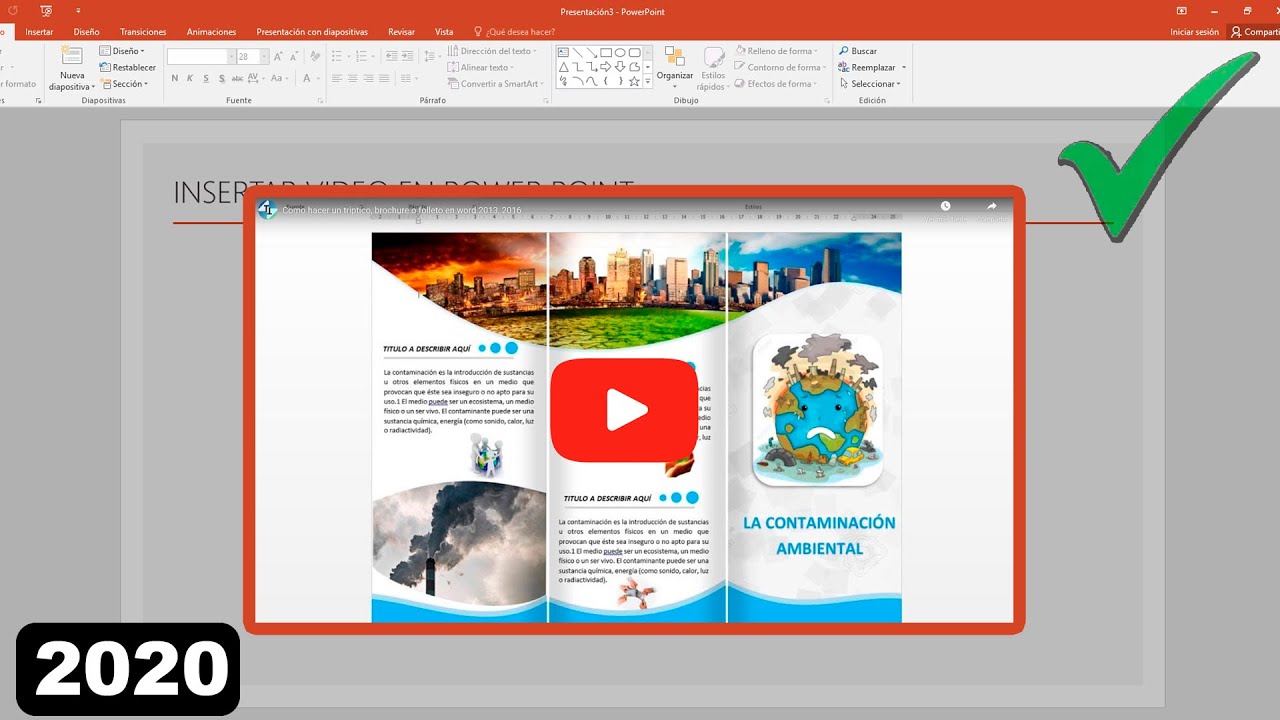Toggle strikethrough (abc) formatting
Image resolution: width=1280 pixels, height=720 pixels.
(237, 78)
